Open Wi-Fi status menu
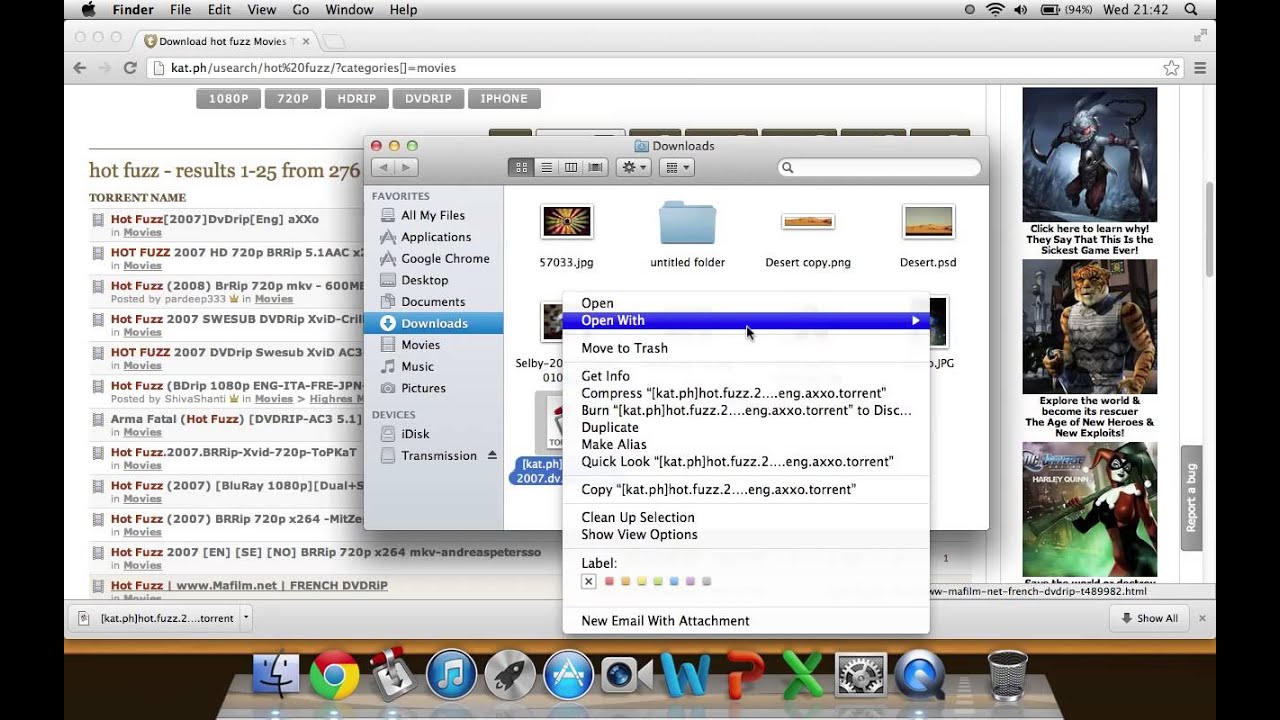This screenshot has width=1280, height=720. tap(995, 10)
